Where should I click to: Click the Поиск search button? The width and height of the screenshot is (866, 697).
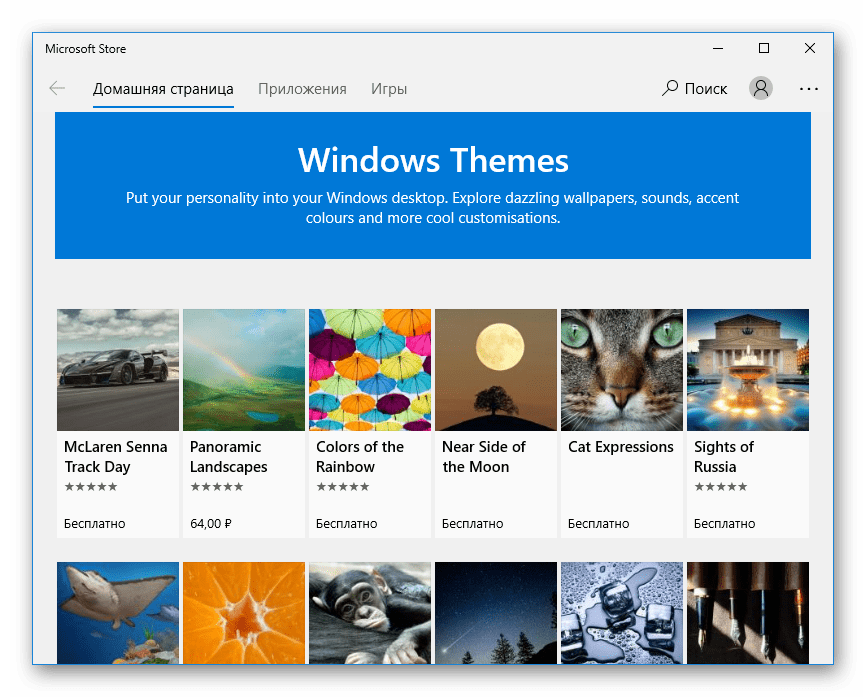click(695, 89)
